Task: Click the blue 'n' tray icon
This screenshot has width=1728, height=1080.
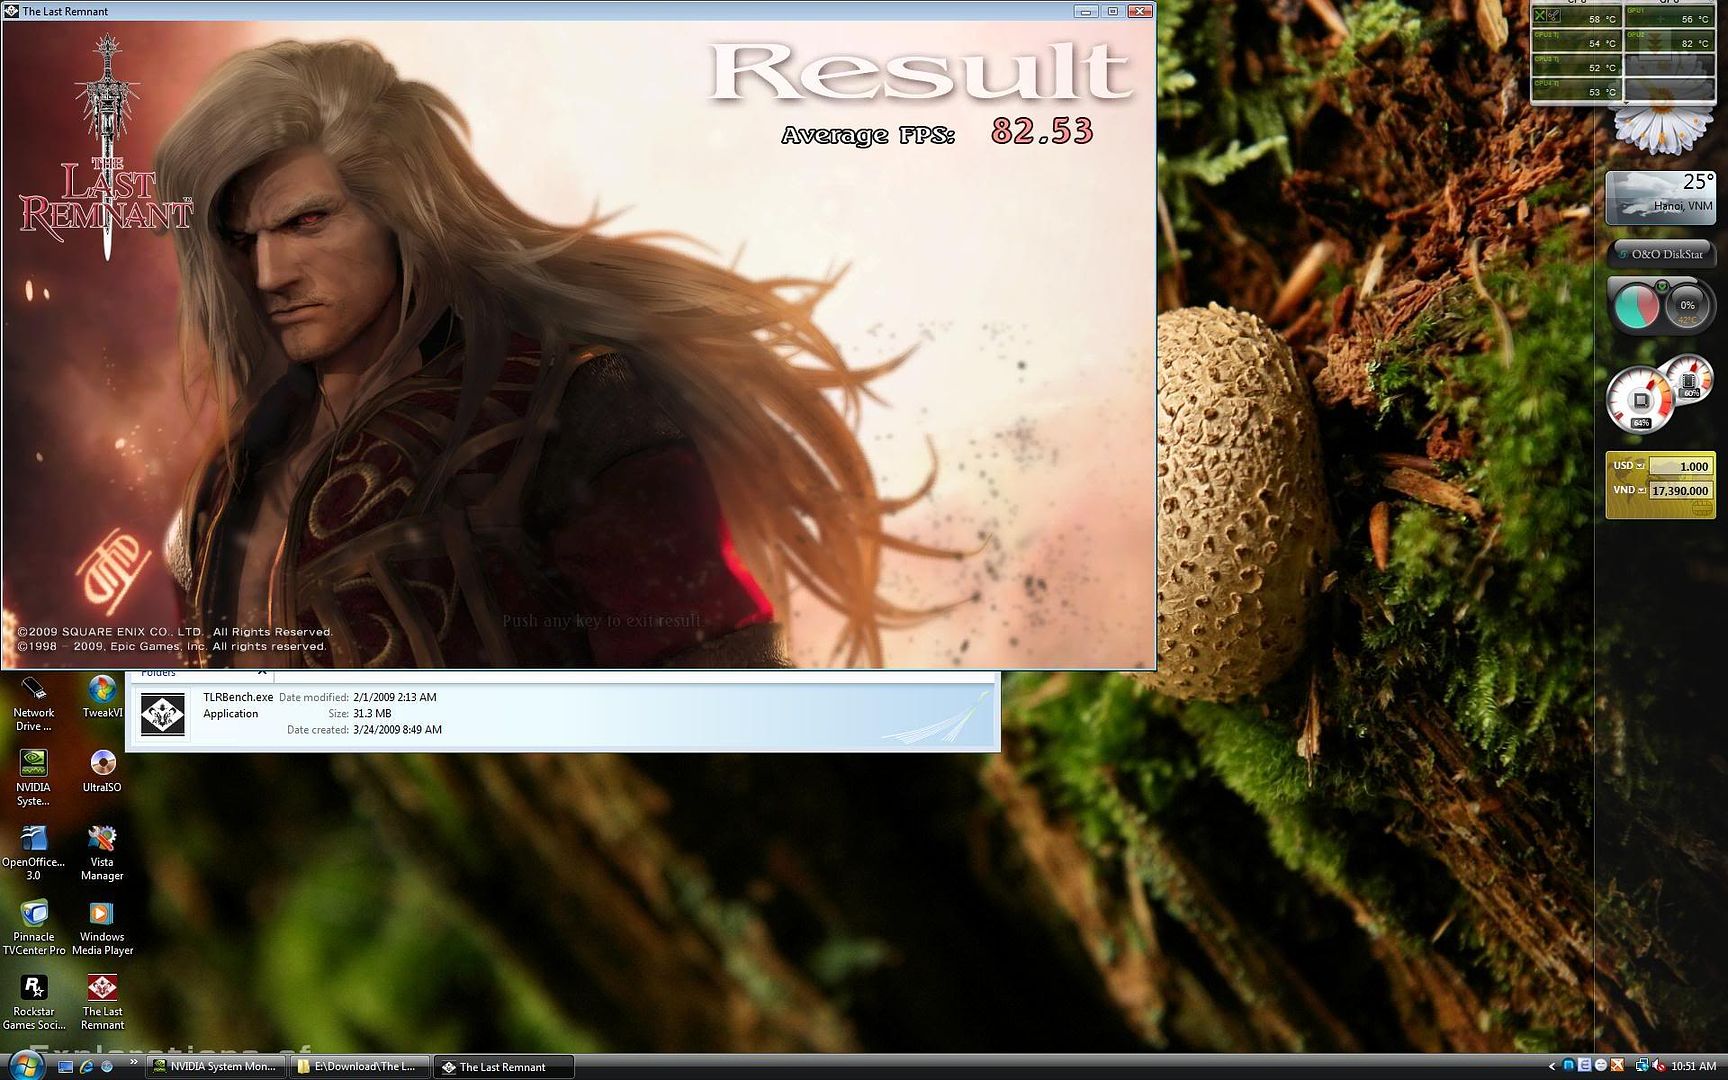Action: click(1568, 1066)
